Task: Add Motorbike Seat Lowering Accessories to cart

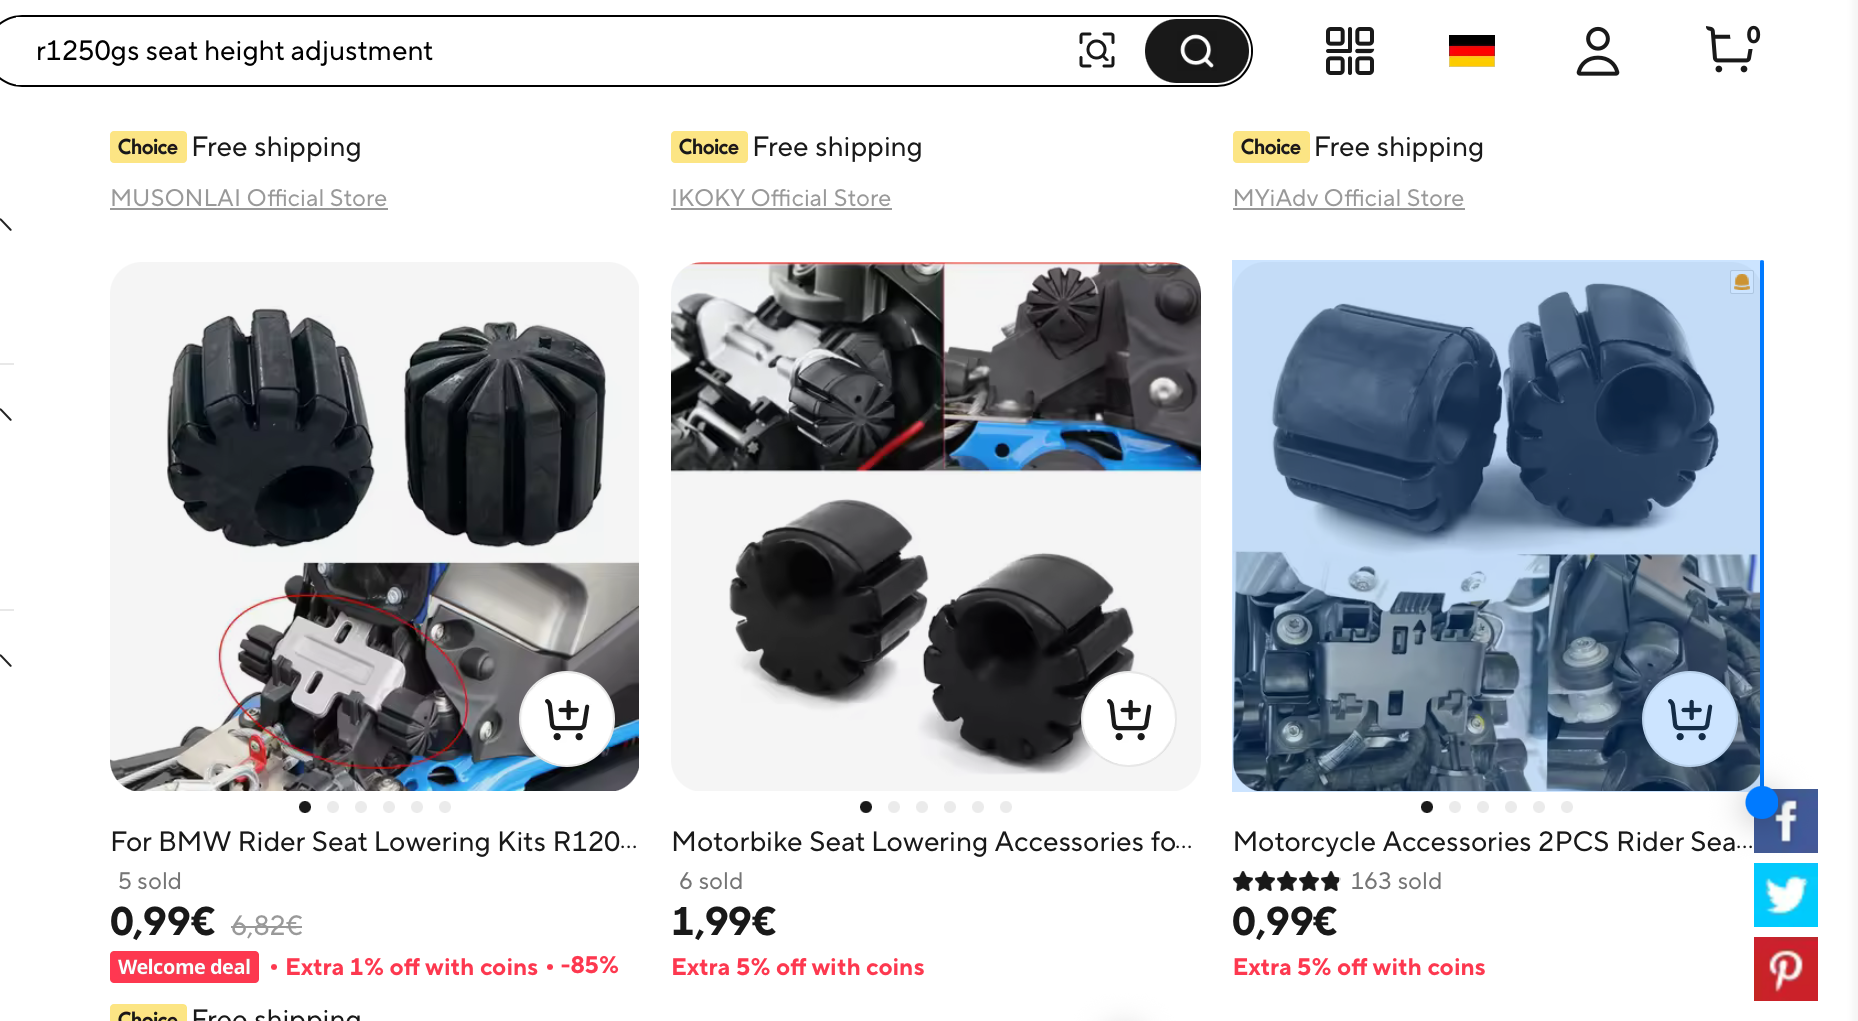Action: [1129, 718]
